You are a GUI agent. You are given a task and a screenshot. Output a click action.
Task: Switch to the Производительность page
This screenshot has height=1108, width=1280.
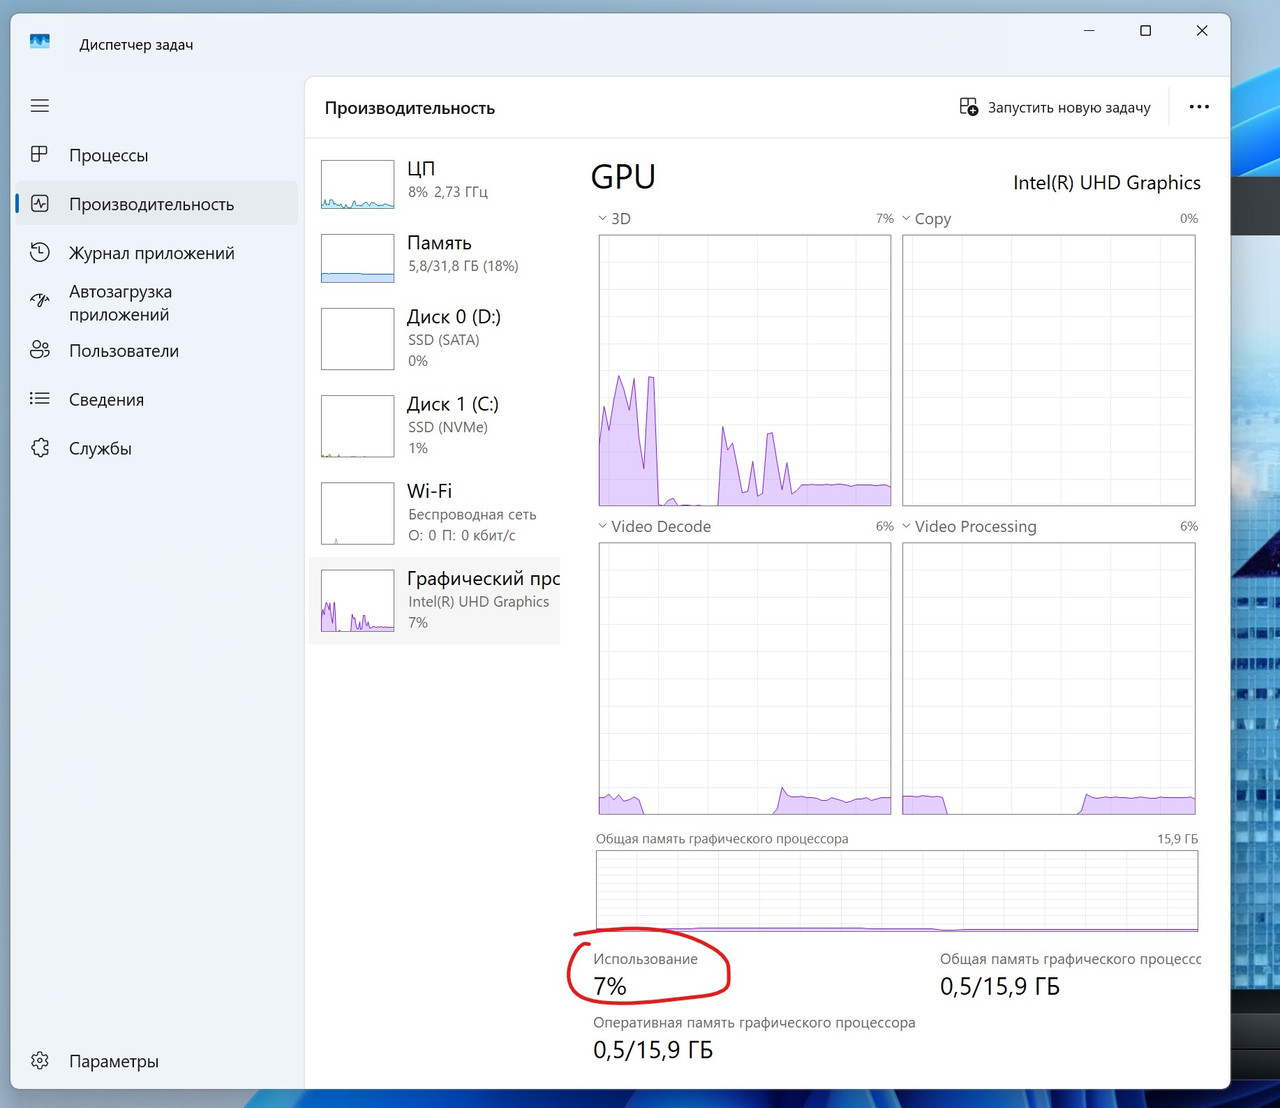click(x=156, y=204)
